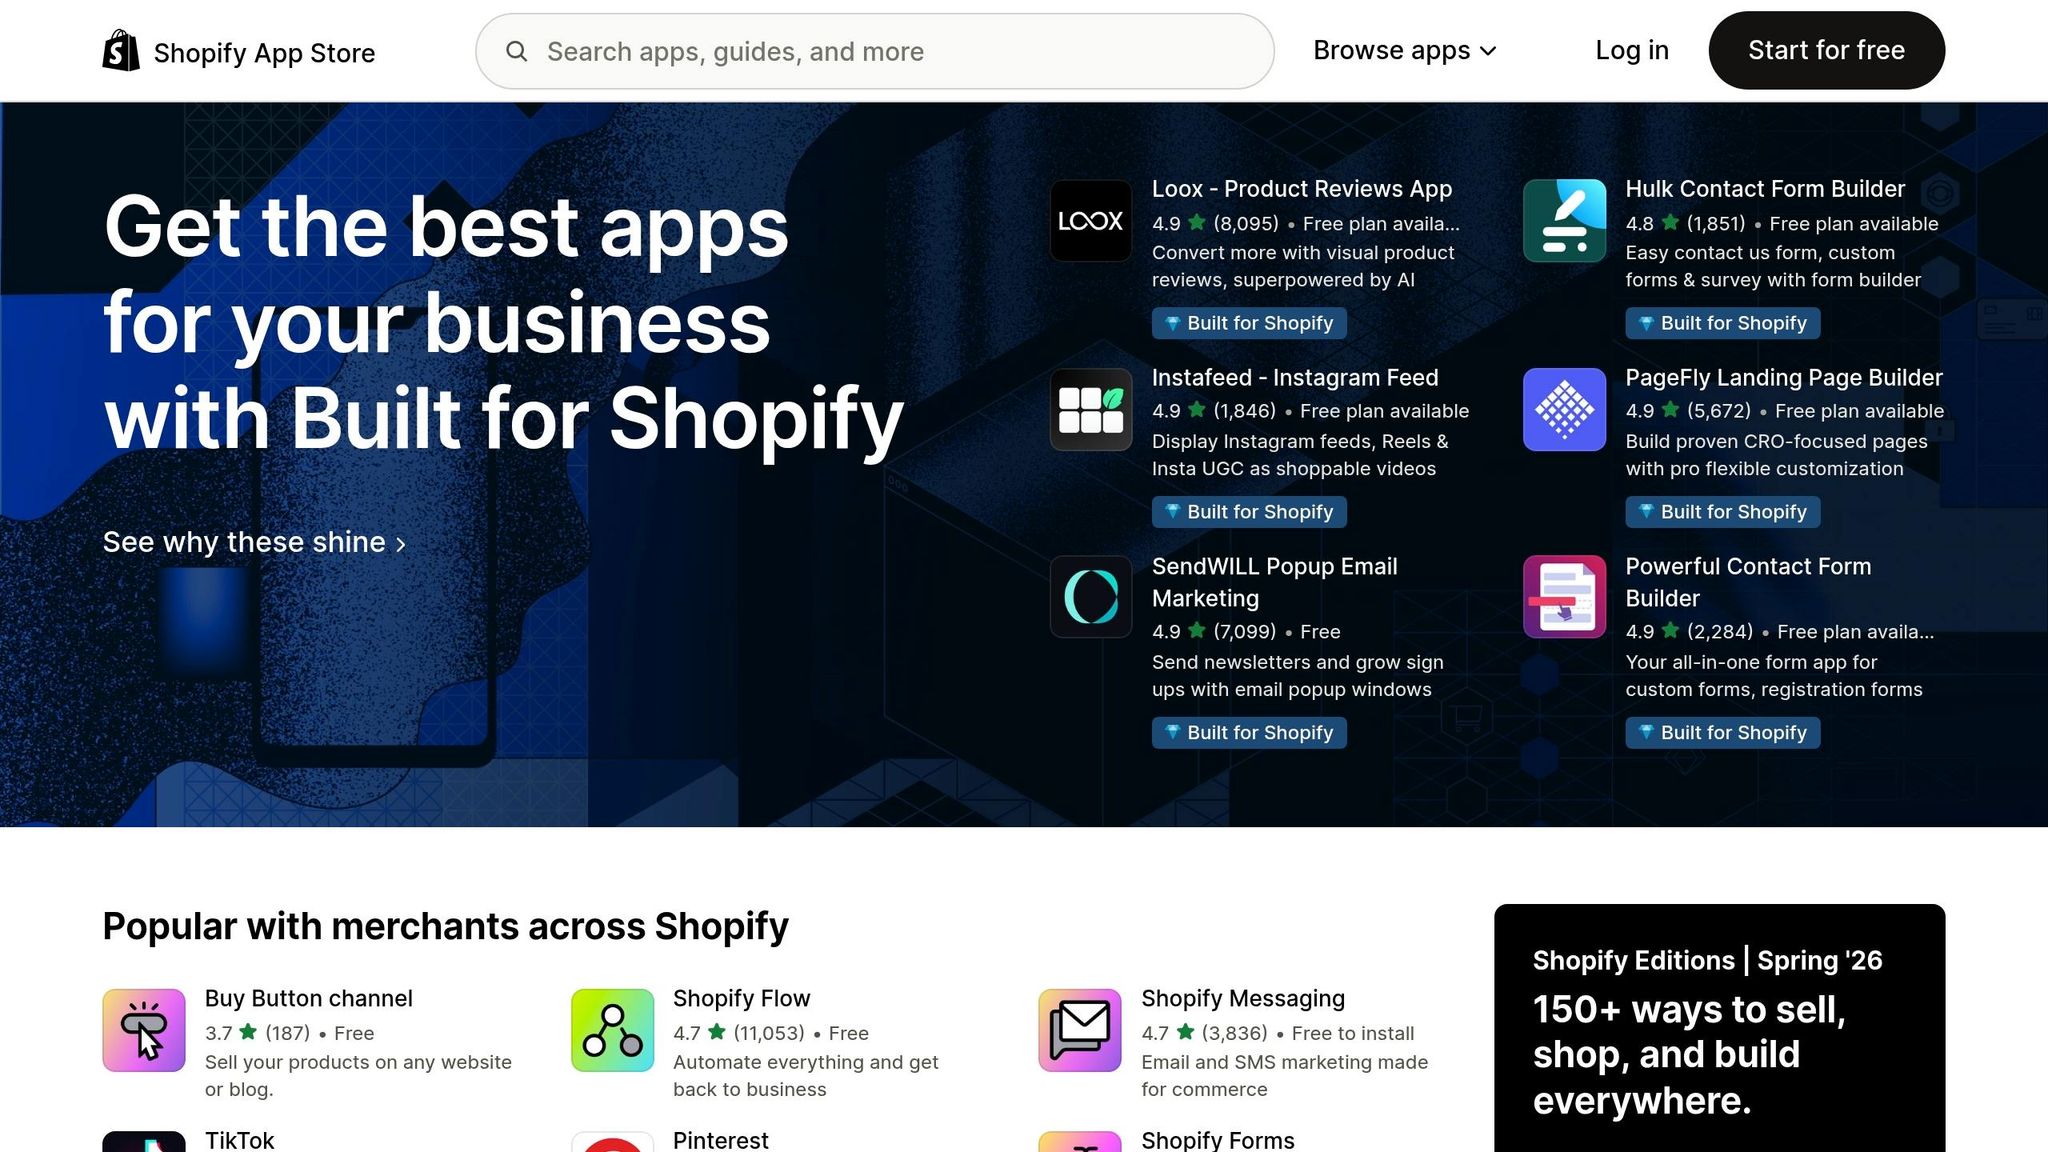Click Built for Shopify badge under Instafeed

1249,512
